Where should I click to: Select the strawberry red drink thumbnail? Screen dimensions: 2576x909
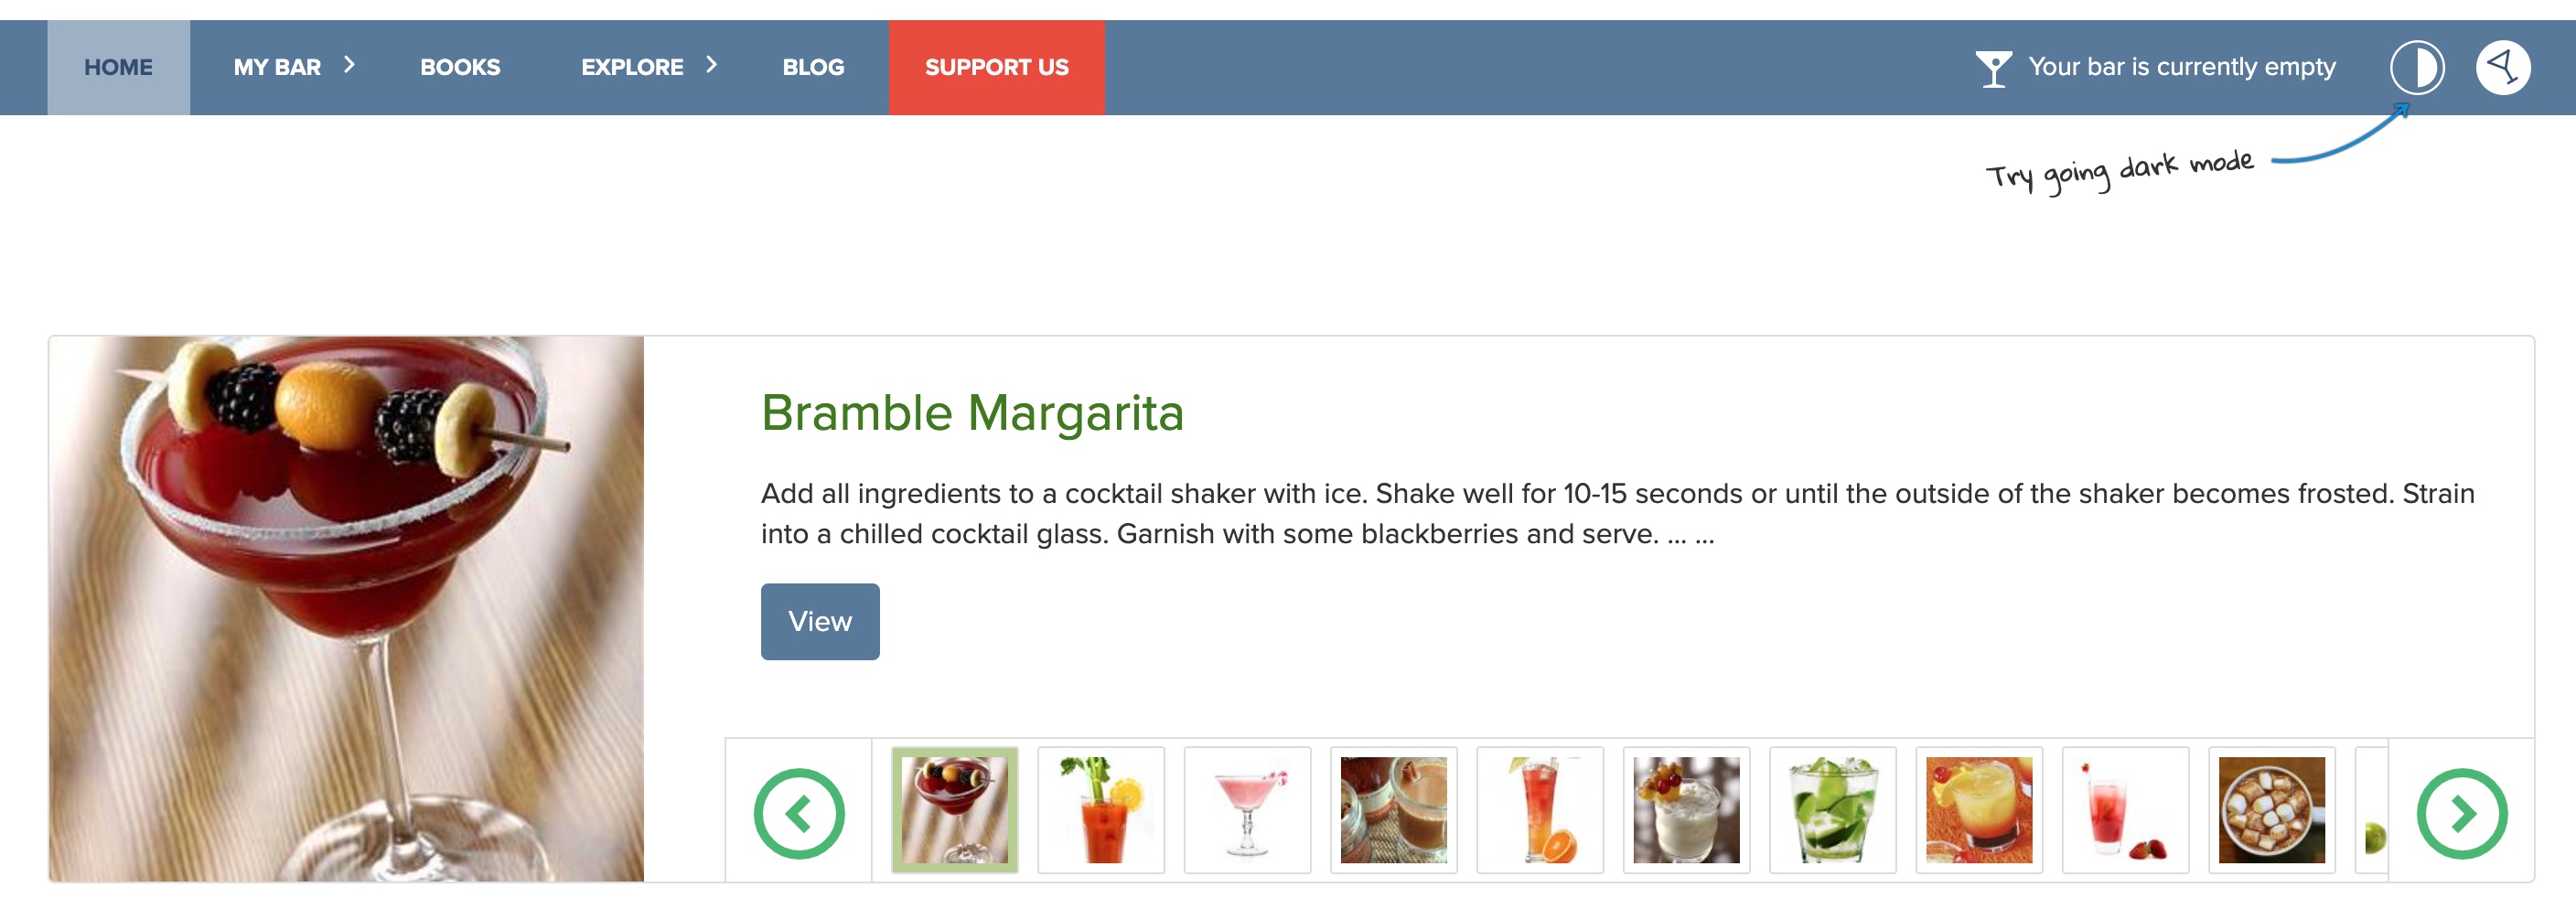pos(2125,810)
